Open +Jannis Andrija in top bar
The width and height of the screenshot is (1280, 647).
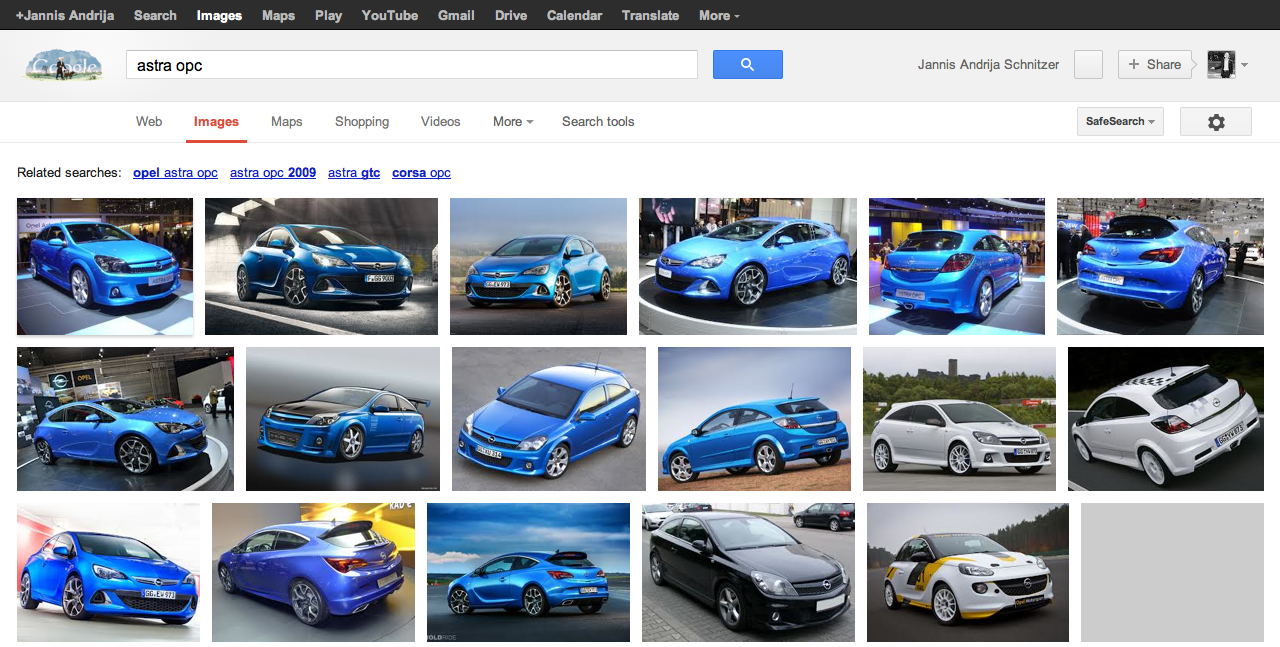65,15
